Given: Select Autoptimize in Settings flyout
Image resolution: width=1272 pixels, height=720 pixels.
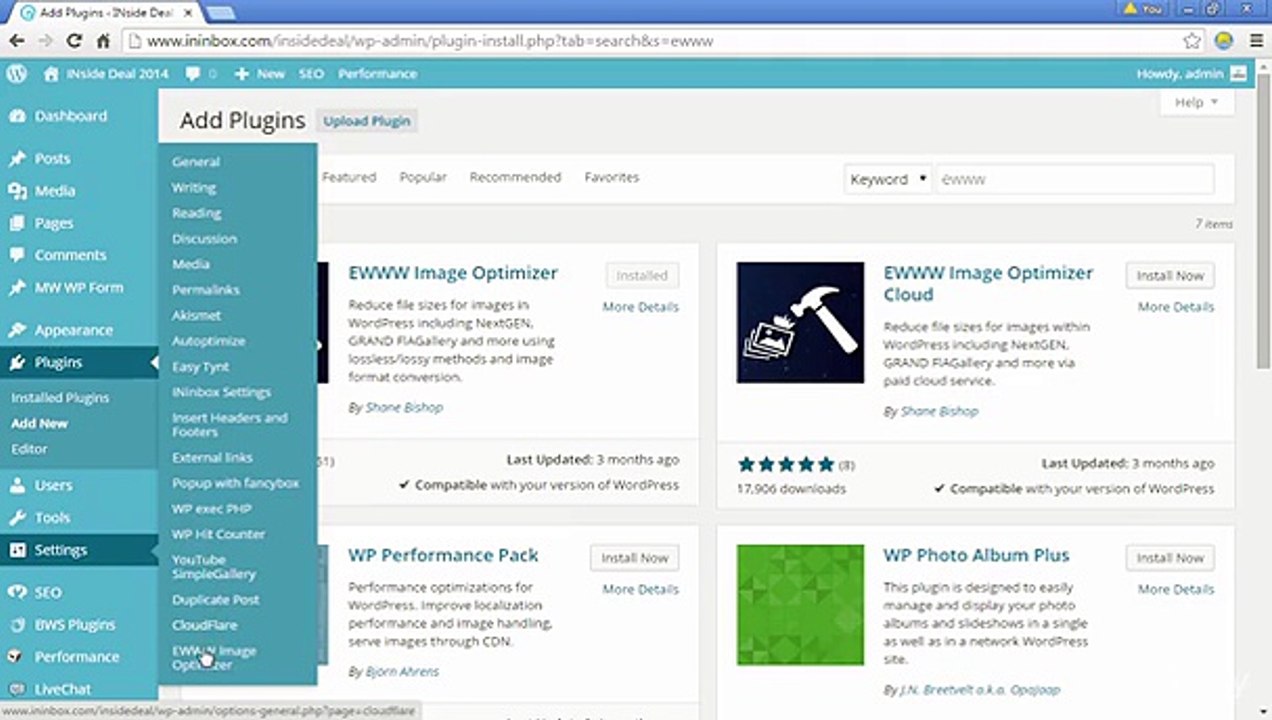Looking at the screenshot, I should [208, 341].
